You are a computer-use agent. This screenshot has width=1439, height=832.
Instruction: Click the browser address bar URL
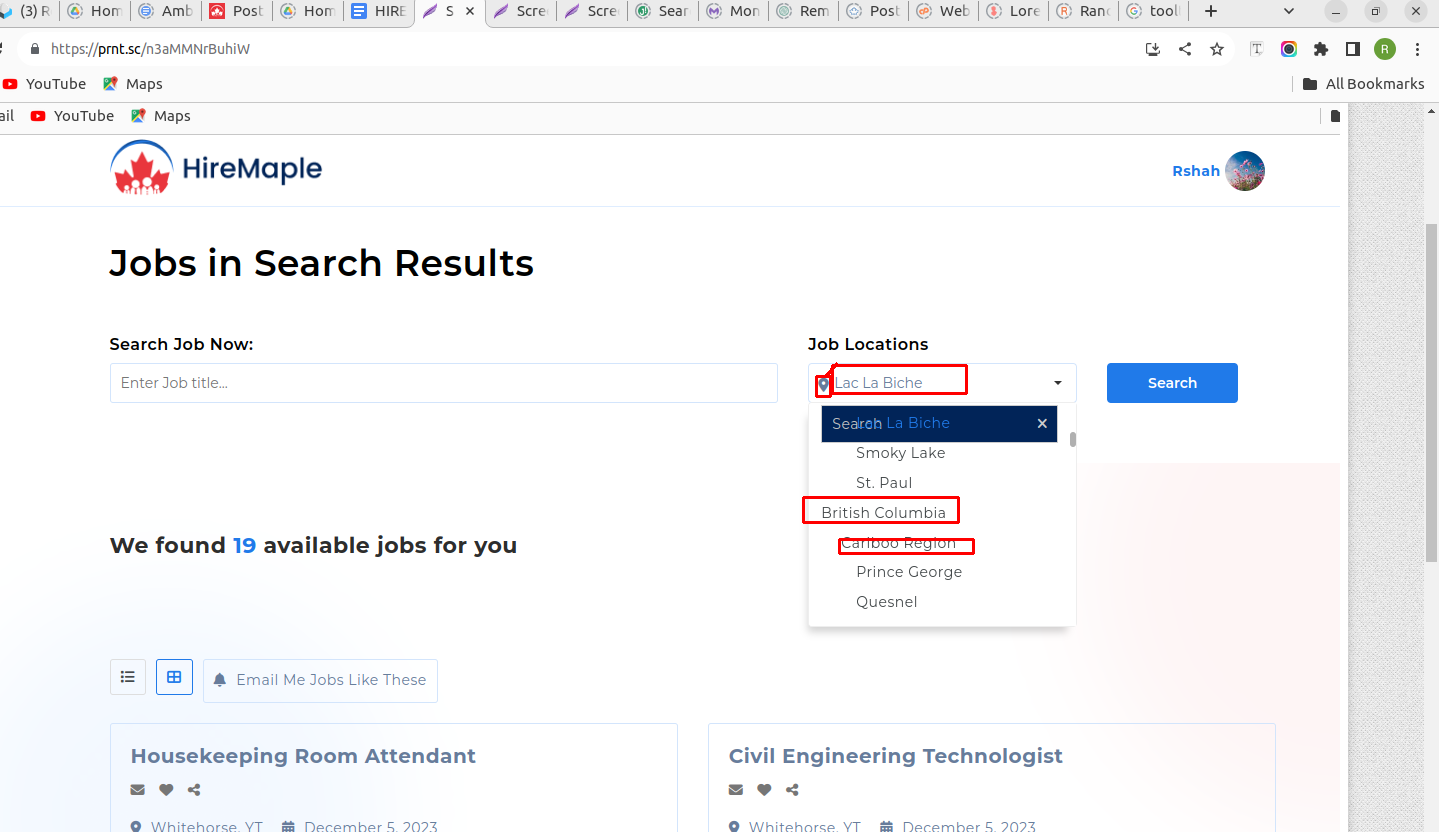point(150,49)
